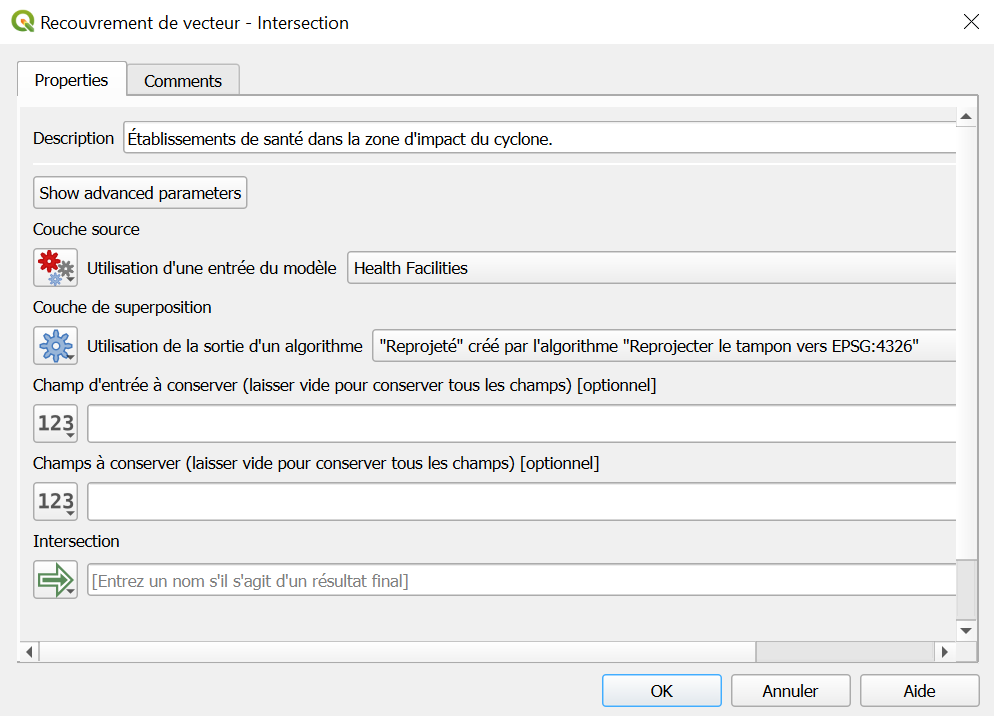Click Show advanced parameters button

coord(140,193)
